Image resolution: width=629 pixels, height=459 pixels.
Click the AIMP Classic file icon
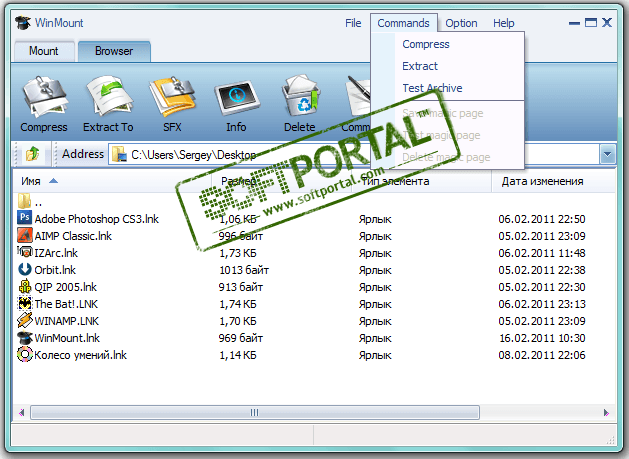click(x=24, y=235)
